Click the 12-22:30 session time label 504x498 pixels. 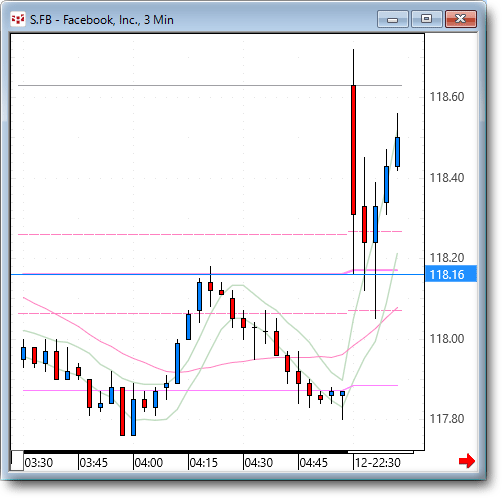[x=378, y=463]
